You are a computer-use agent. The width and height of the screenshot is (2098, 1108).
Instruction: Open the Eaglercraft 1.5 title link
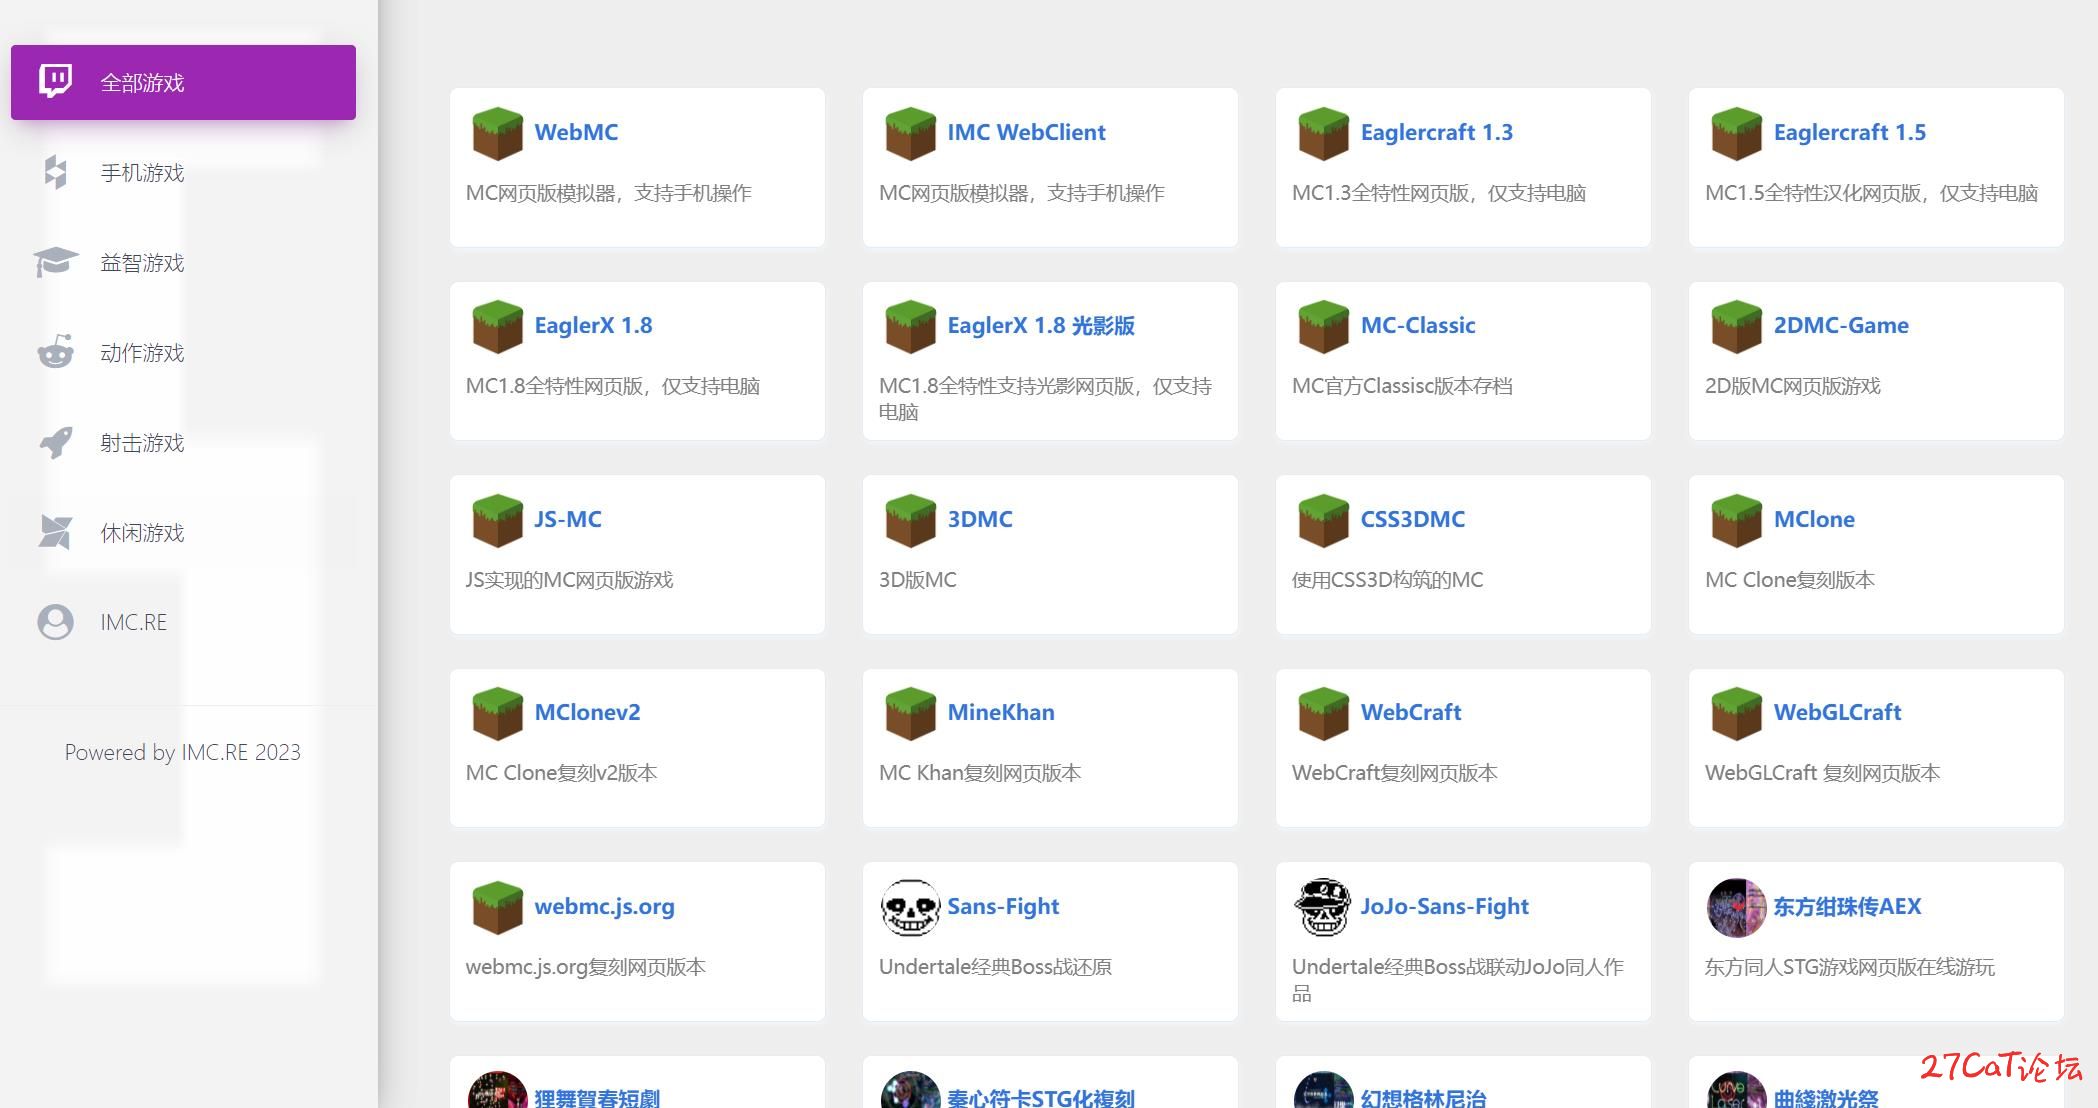point(1849,132)
